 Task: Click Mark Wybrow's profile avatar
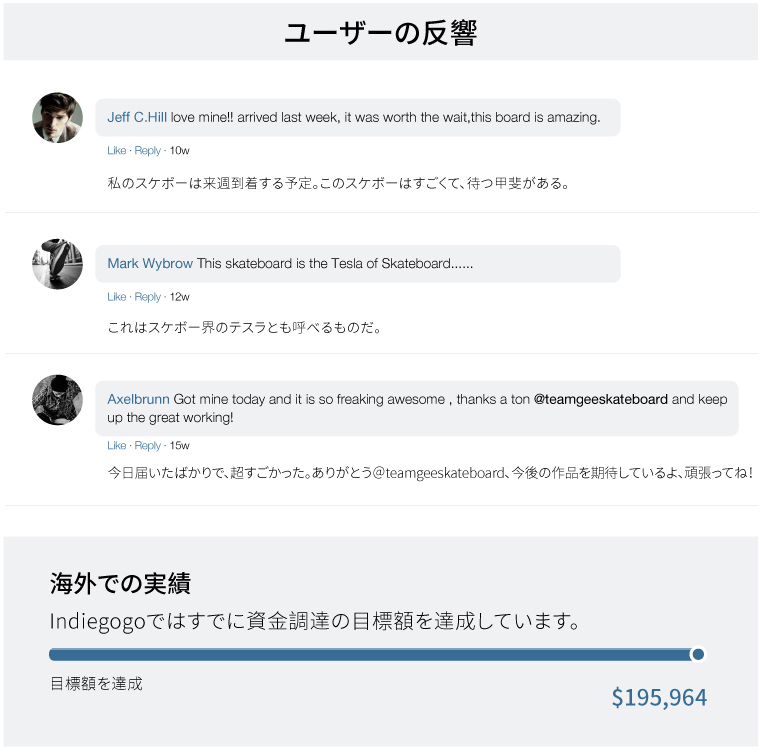(x=58, y=264)
